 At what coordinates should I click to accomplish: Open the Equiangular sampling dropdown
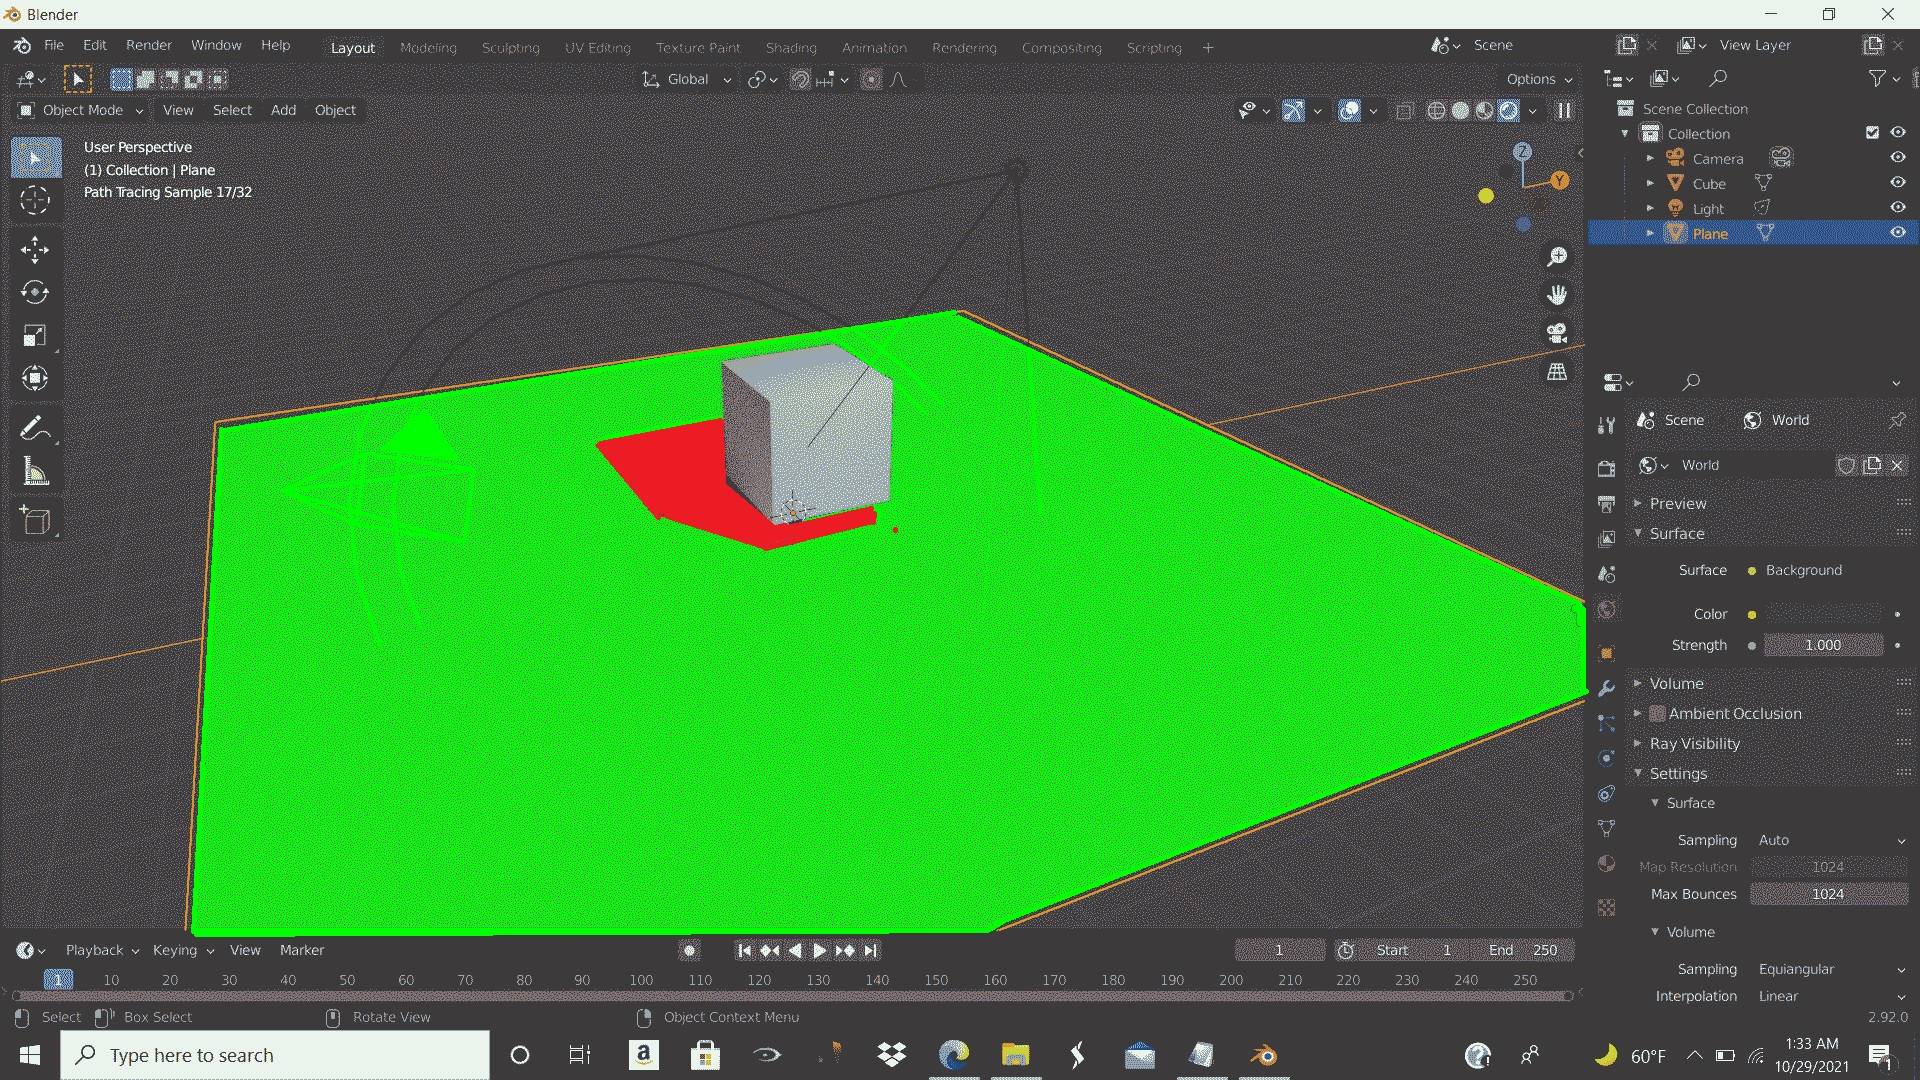coord(1829,970)
